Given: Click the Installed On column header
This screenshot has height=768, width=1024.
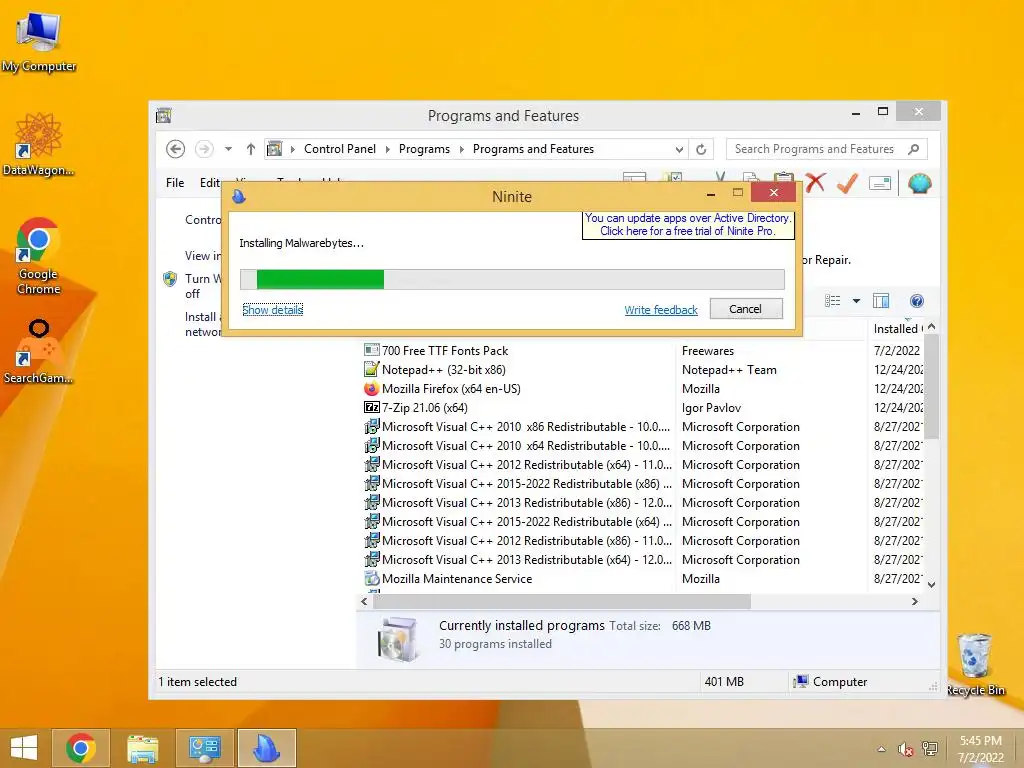Looking at the screenshot, I should tap(898, 328).
